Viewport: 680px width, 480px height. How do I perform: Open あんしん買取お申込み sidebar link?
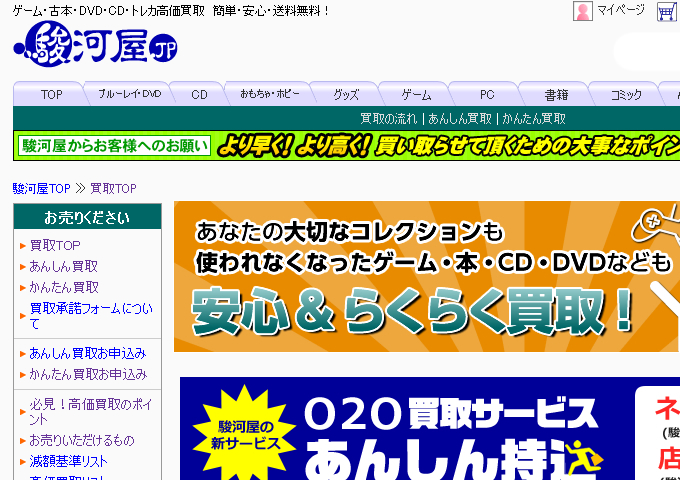tap(88, 353)
